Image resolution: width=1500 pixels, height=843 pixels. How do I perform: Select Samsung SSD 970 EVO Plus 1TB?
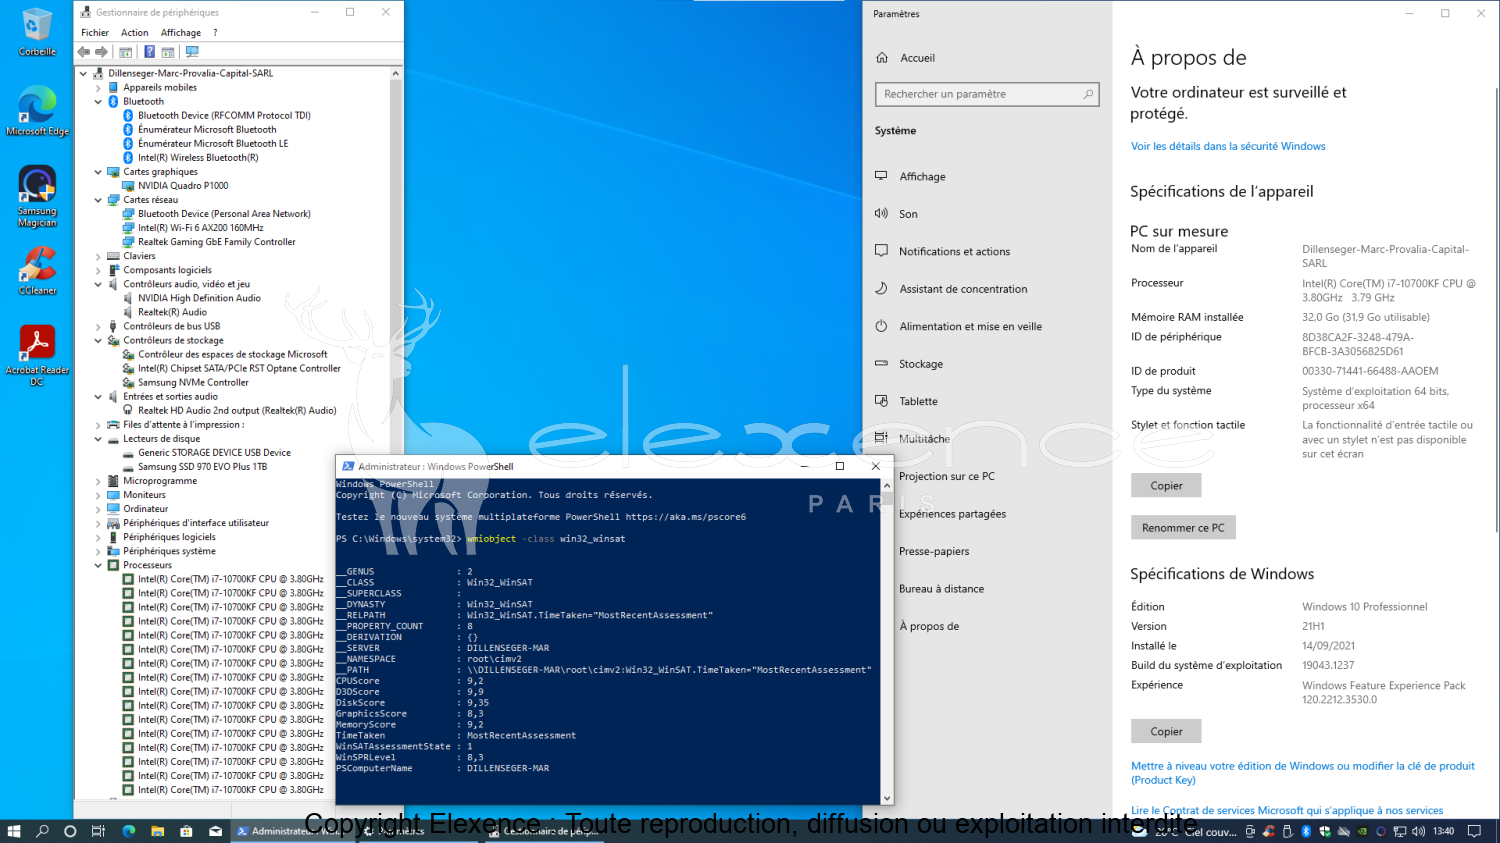coord(202,467)
